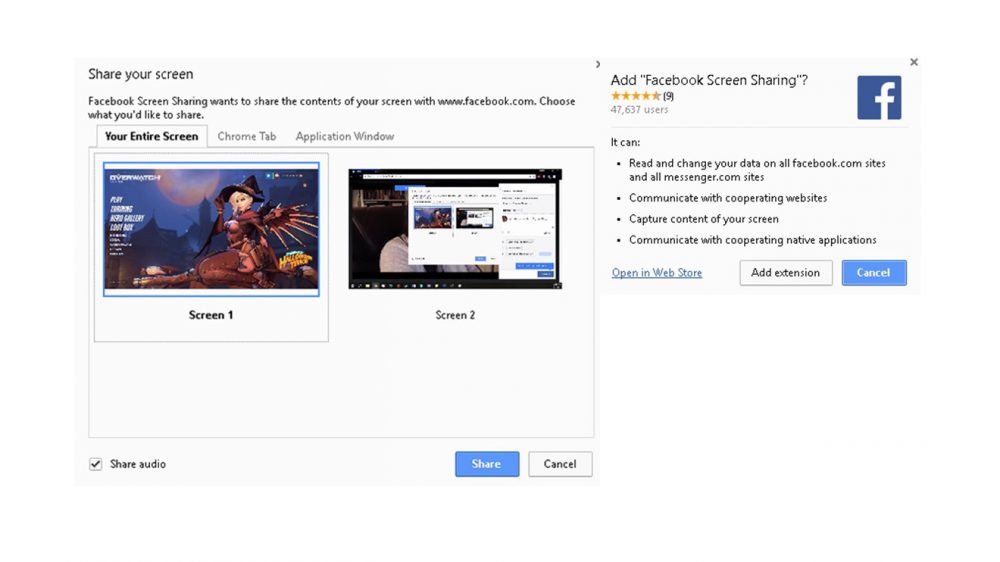Click the small chevron arrow beside extension prompt

click(x=598, y=65)
